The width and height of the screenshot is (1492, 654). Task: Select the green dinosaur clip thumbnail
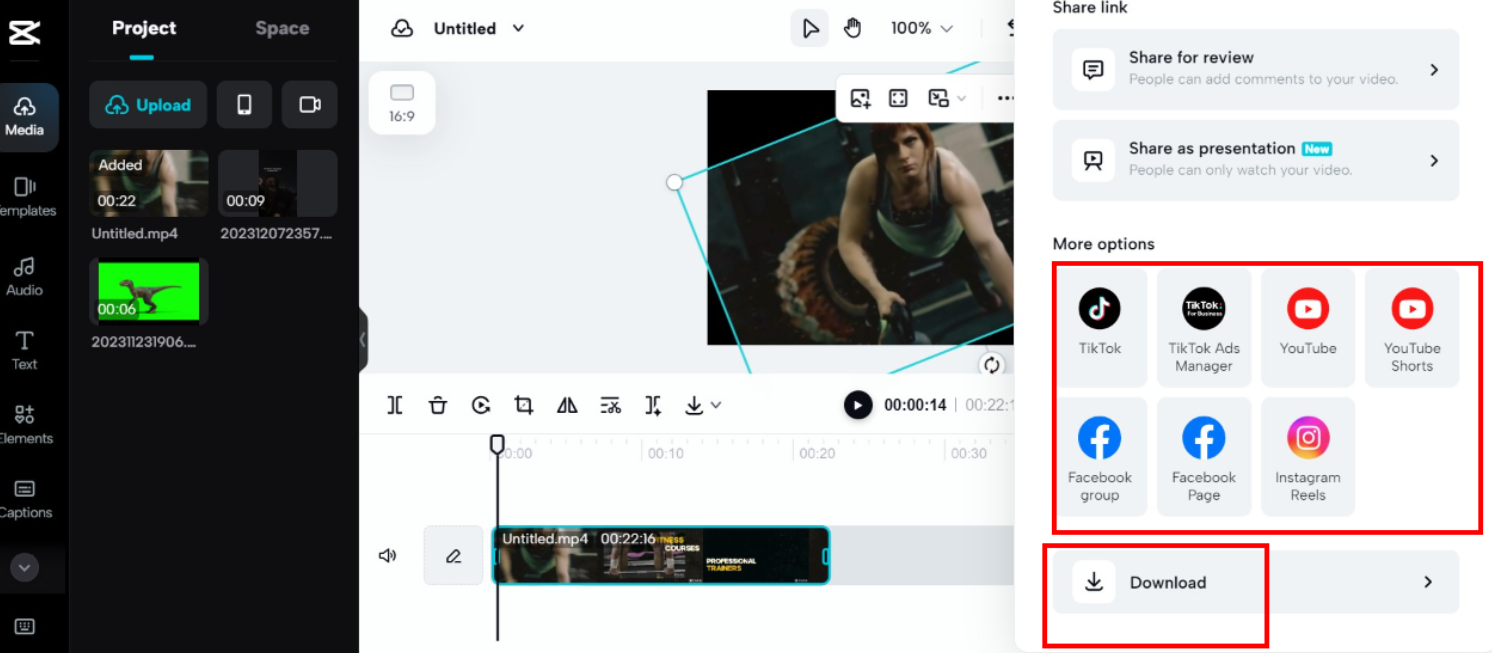[x=148, y=291]
